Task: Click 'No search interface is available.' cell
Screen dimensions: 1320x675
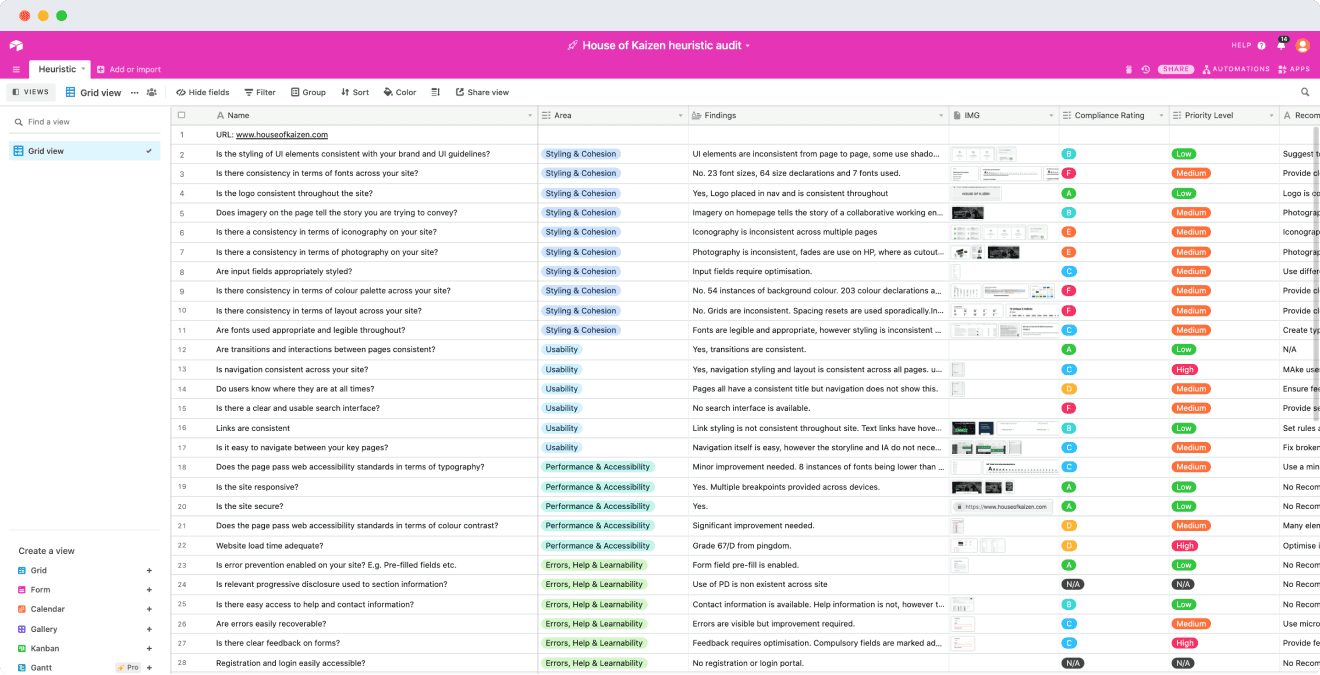Action: (x=819, y=408)
